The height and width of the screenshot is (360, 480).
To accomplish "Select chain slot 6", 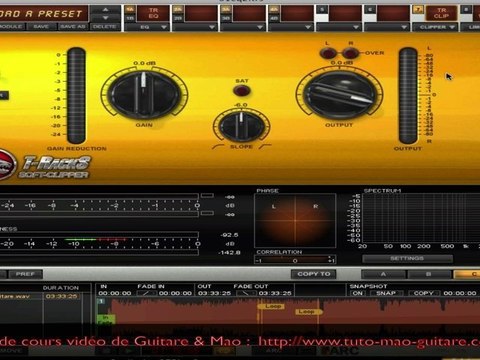I will tap(370, 10).
